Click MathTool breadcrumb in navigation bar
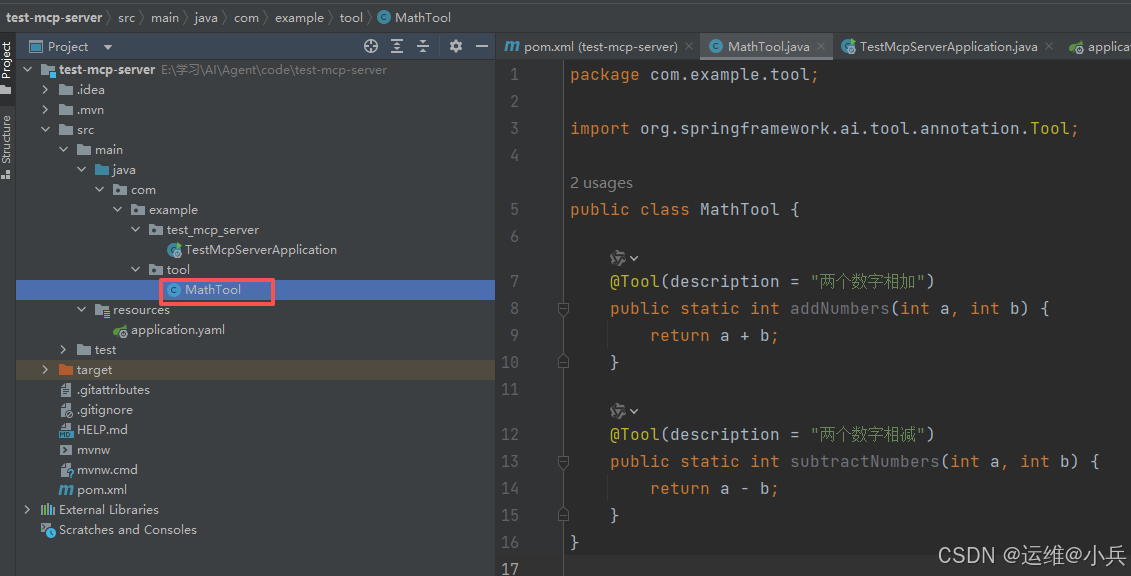 click(x=415, y=18)
